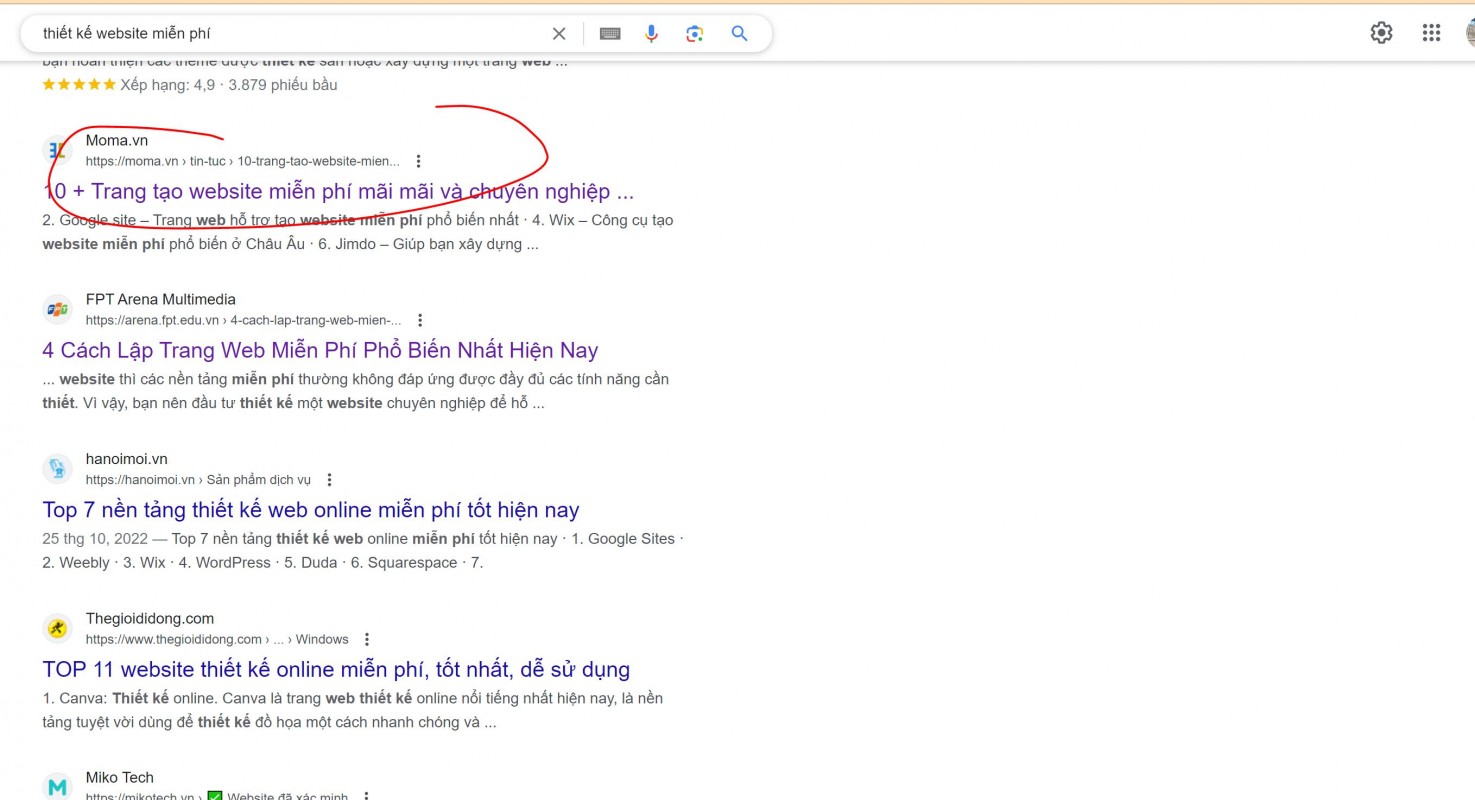Click the hanoimoi.vn site favicon

pos(58,468)
